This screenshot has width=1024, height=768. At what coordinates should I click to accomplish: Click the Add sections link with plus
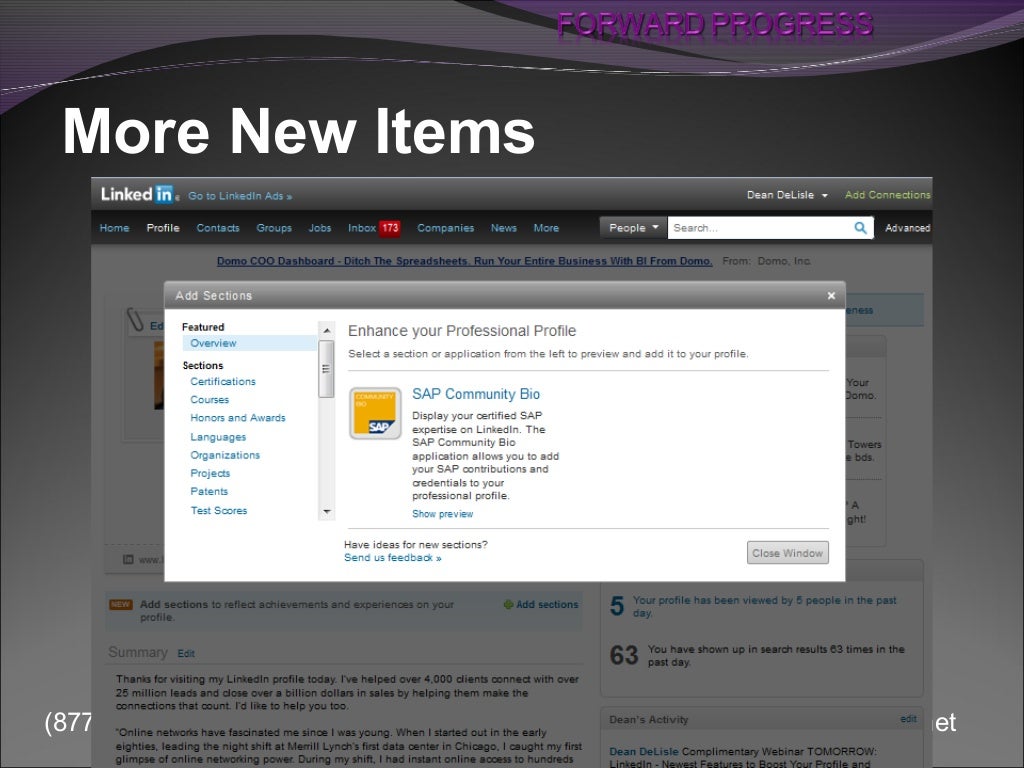point(541,605)
